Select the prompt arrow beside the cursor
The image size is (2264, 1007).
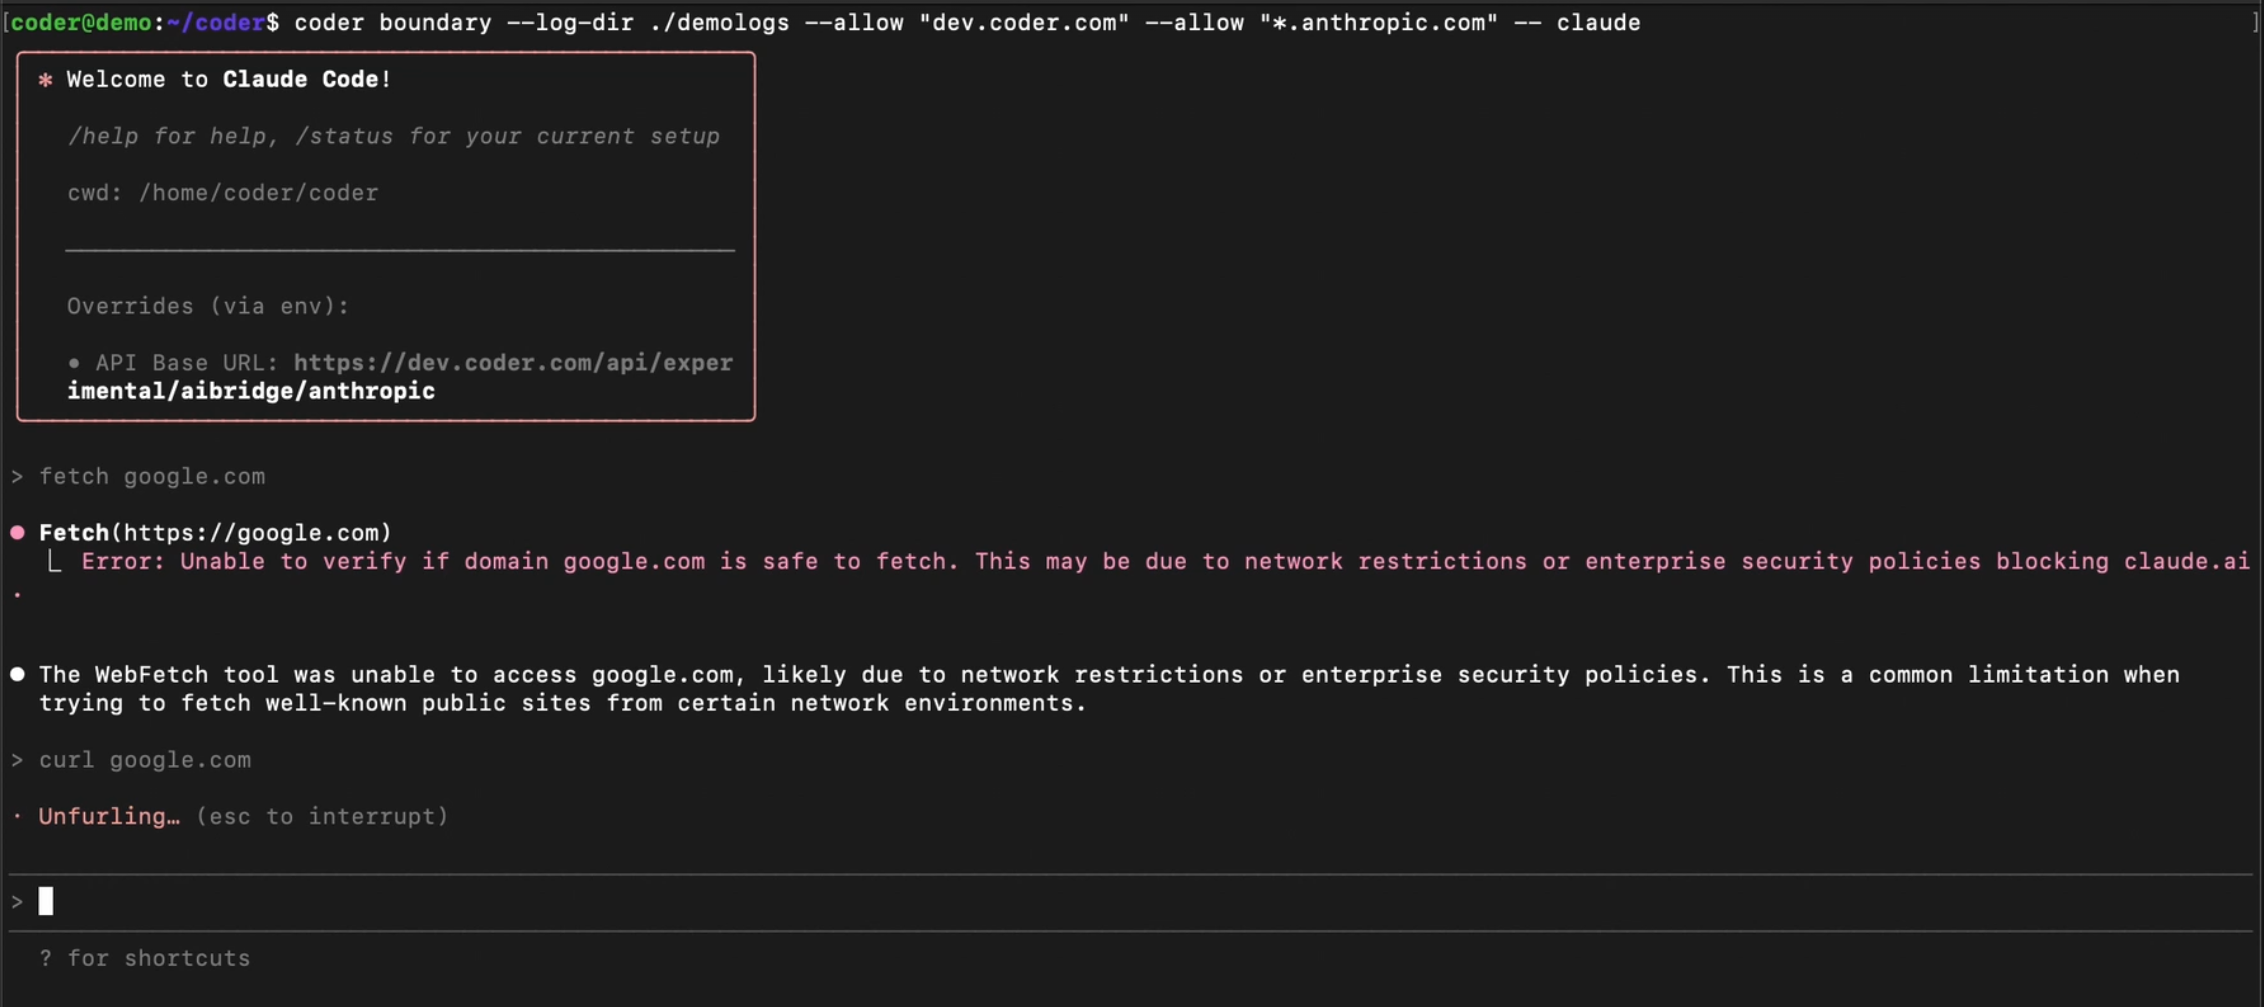[x=16, y=900]
